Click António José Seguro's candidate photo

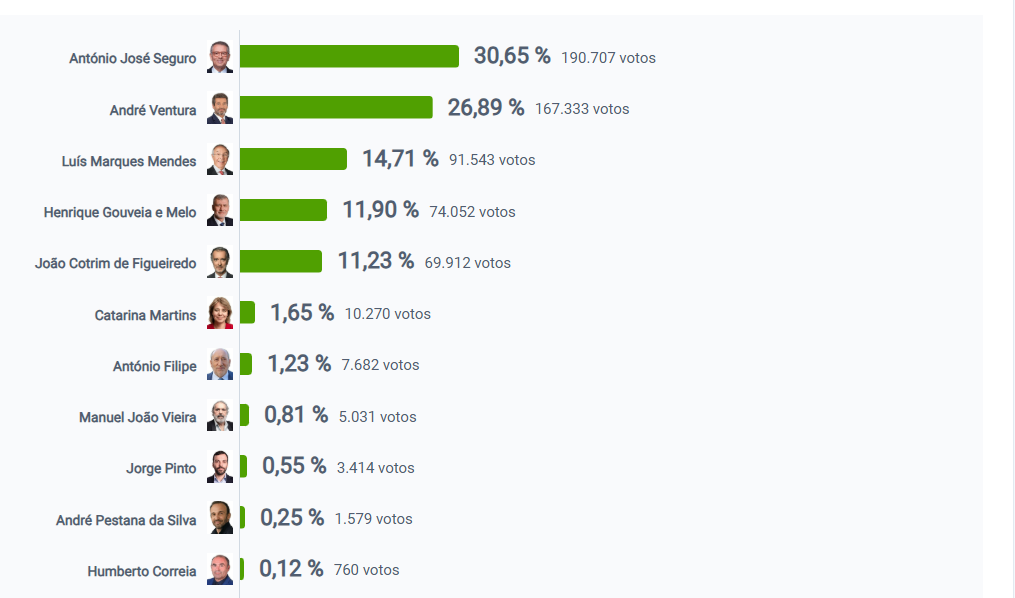220,58
